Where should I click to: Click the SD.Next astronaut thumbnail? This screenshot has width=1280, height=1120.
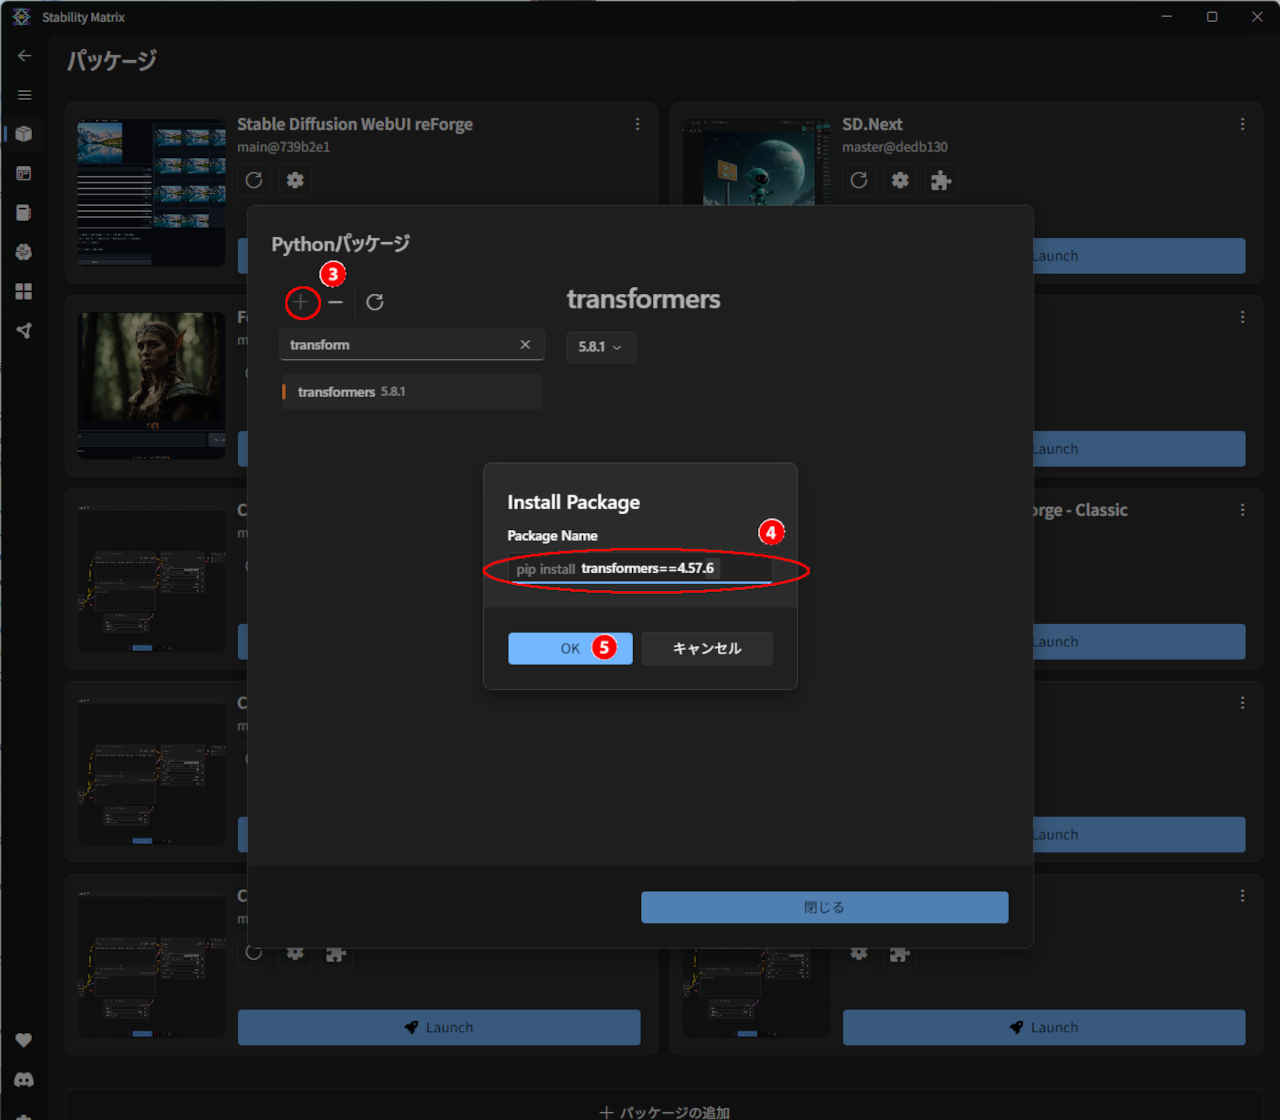pyautogui.click(x=757, y=162)
